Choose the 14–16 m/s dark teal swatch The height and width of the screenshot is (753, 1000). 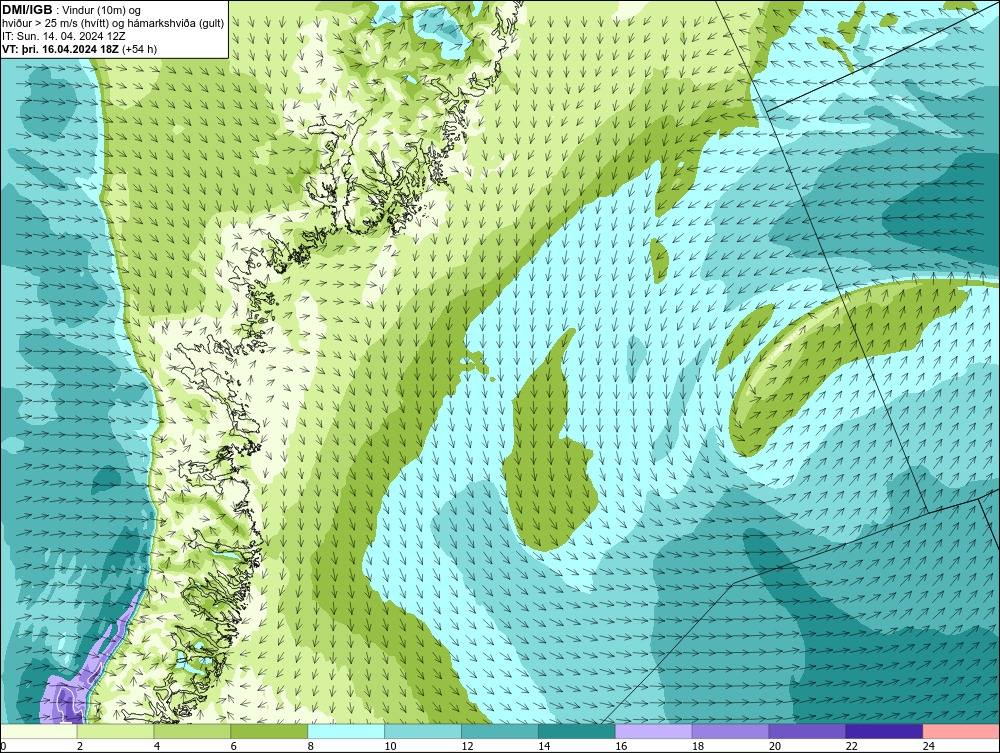tap(577, 731)
